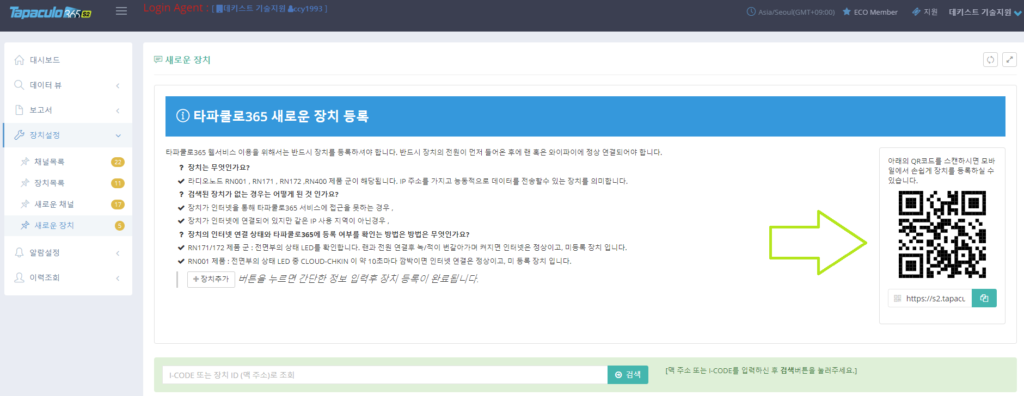1024x396 pixels.
Task: Click the 22 badge on 채널목록
Action: pyautogui.click(x=118, y=162)
